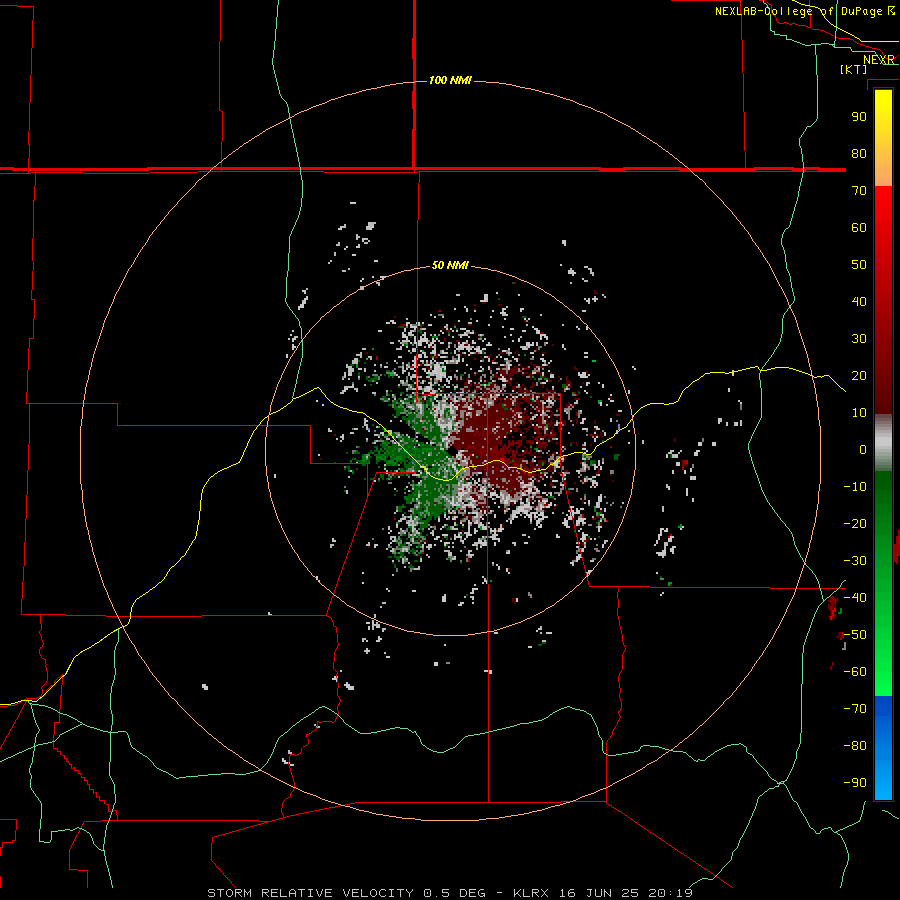Select the 20 value on velocity scale
Screen dimensions: 900x900
(859, 375)
